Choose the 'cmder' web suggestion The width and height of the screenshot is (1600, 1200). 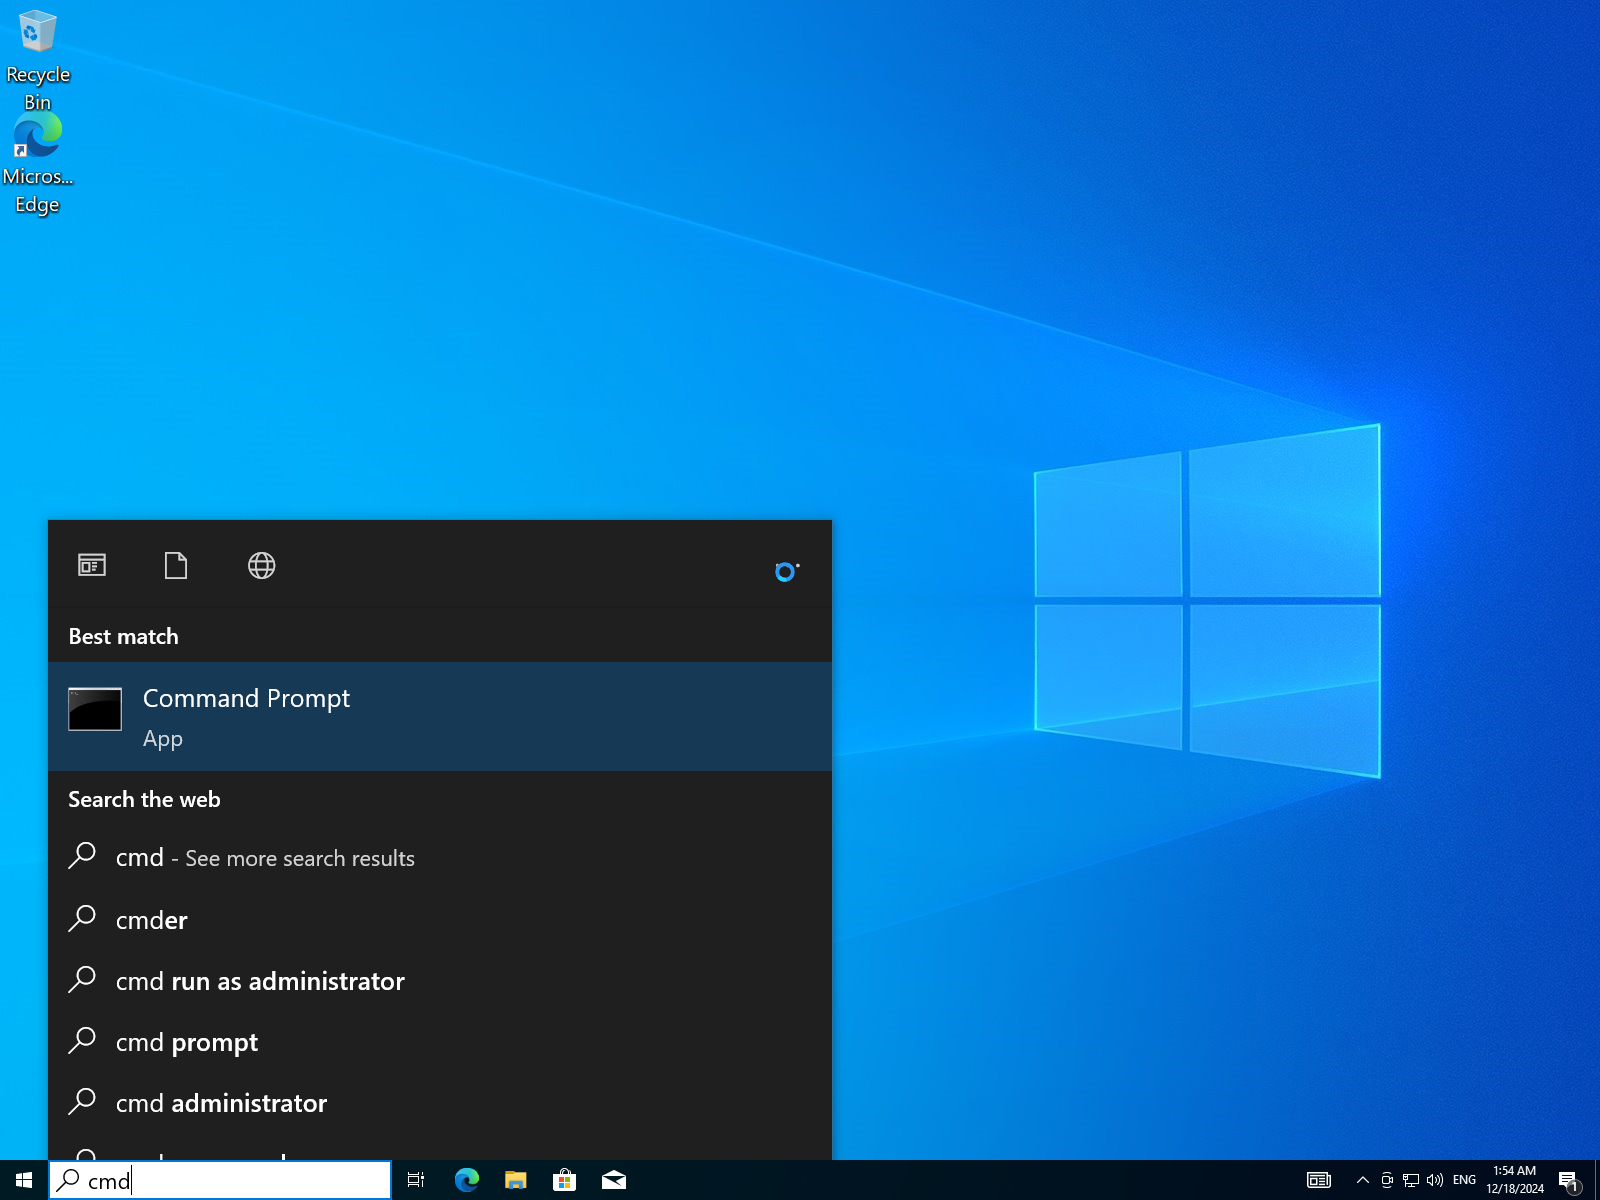click(152, 920)
